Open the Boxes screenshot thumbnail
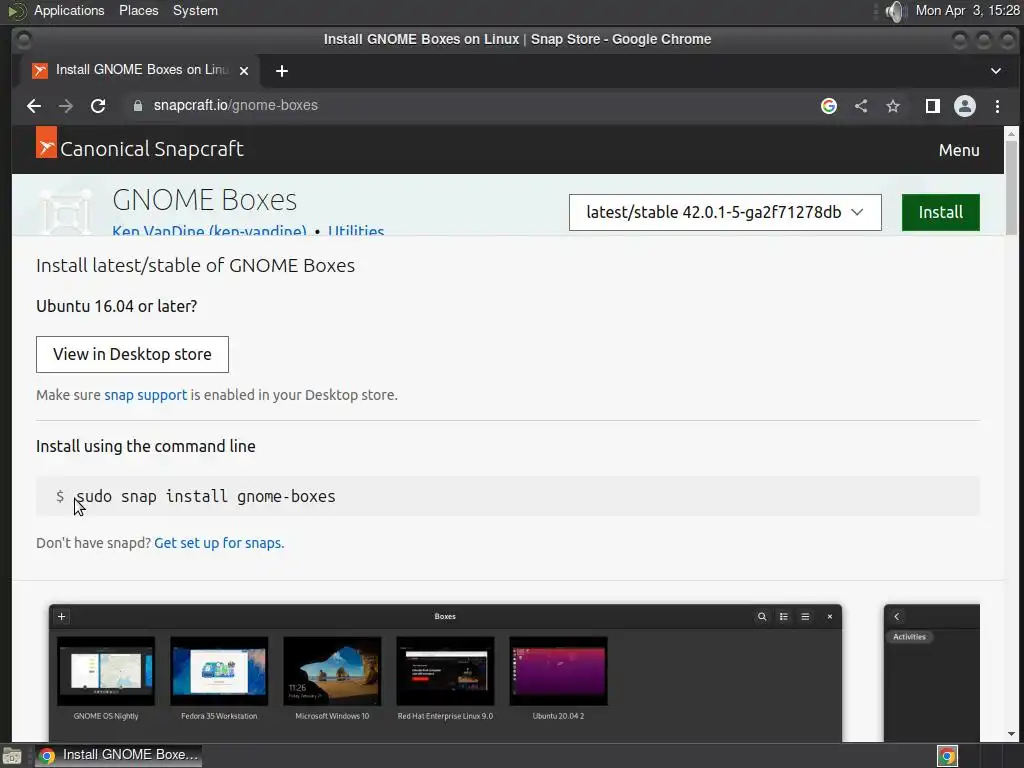This screenshot has height=768, width=1024. coord(445,673)
